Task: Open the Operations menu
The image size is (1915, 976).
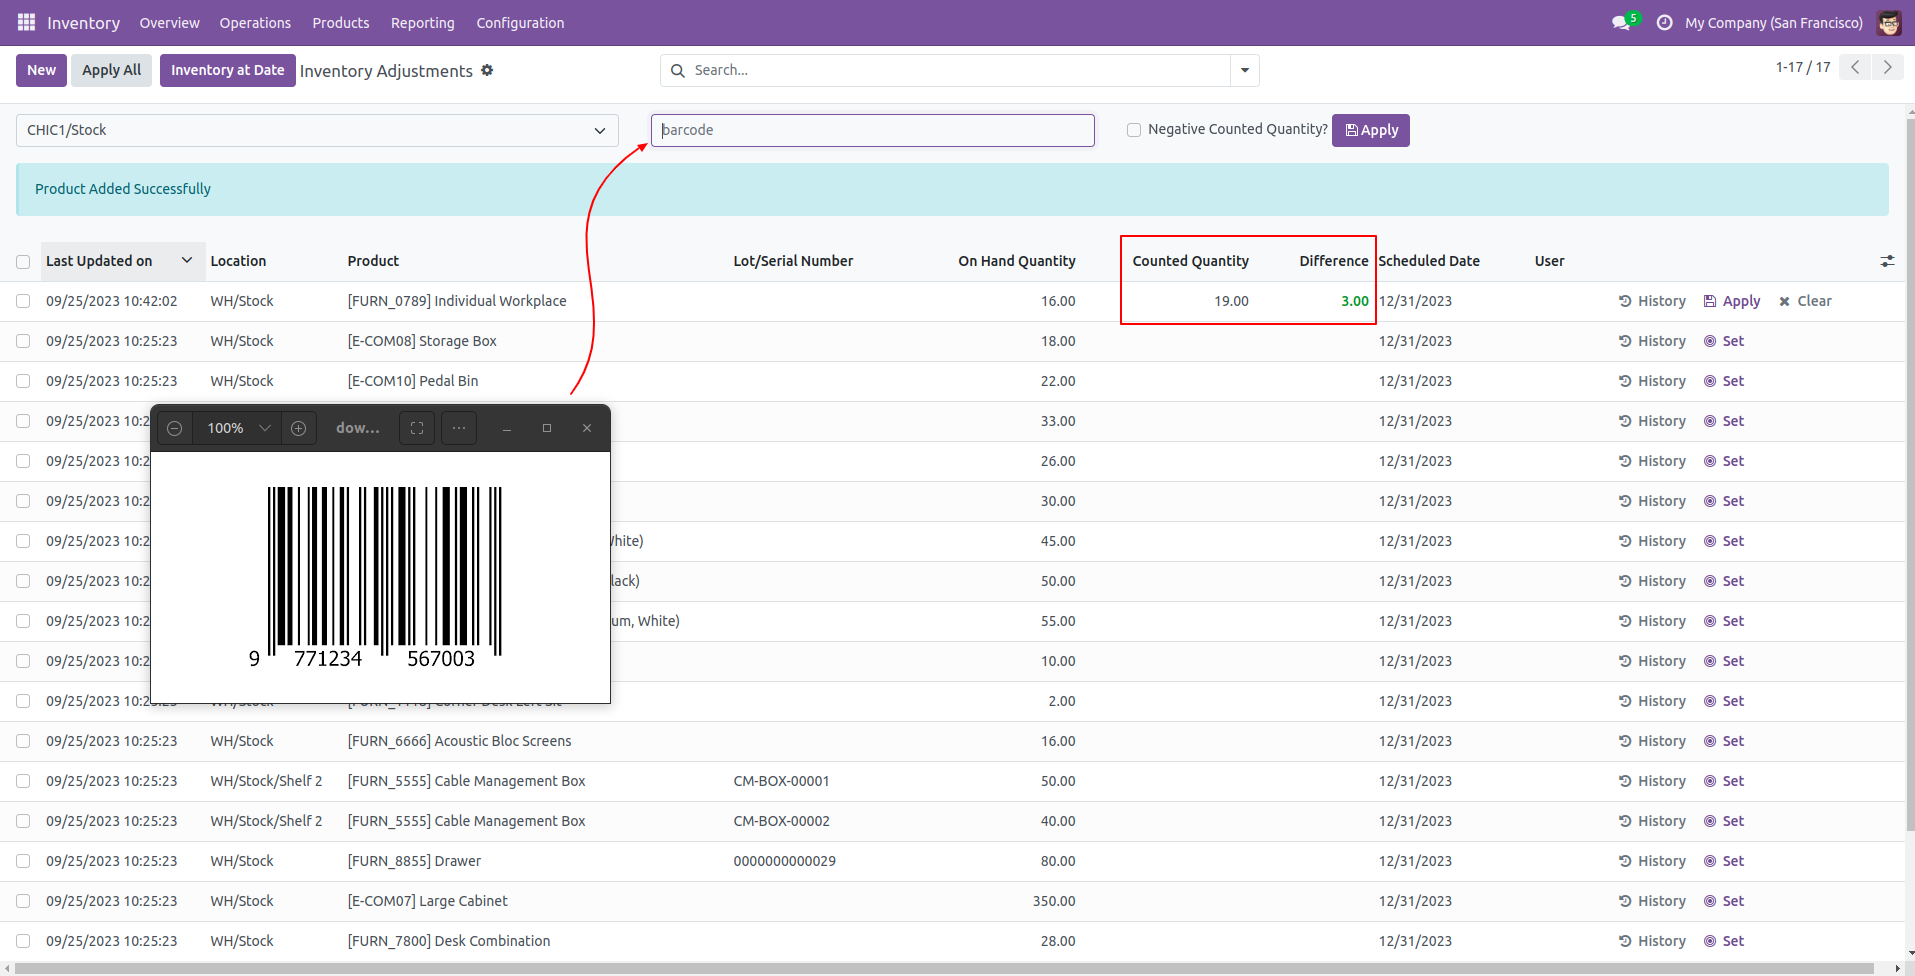Action: pyautogui.click(x=255, y=22)
